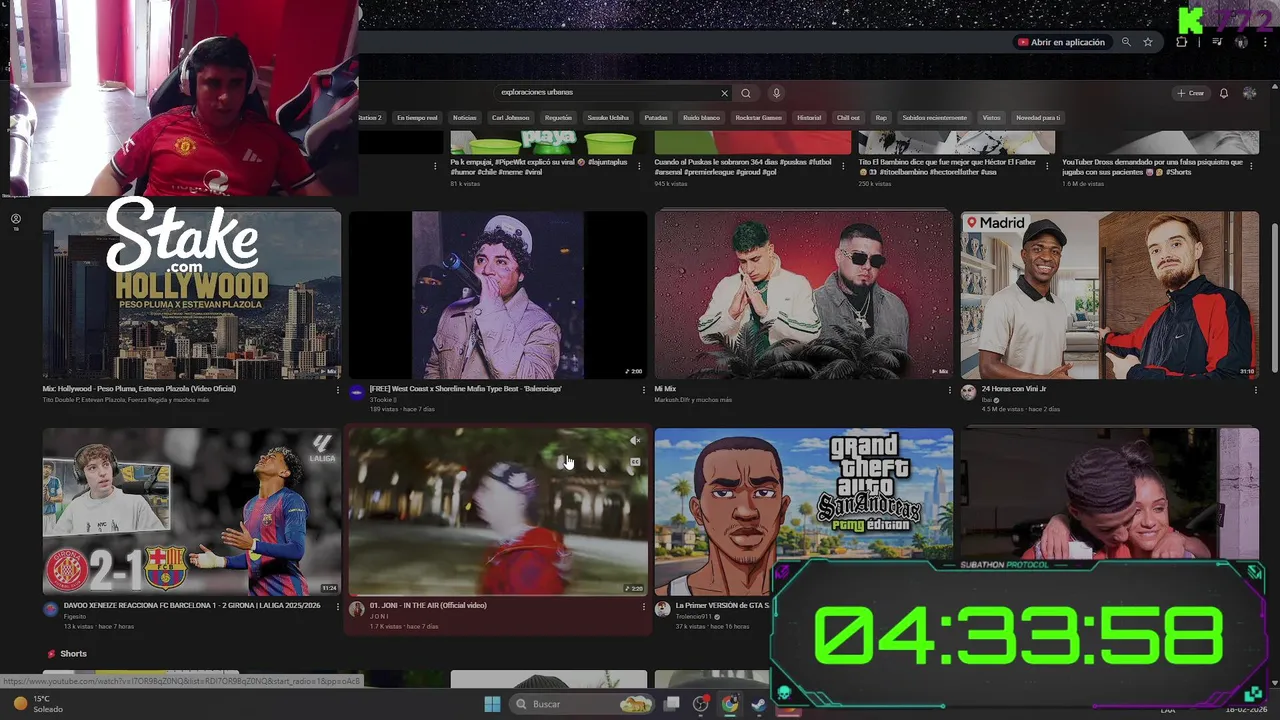The height and width of the screenshot is (720, 1280).
Task: Open options menu for West Coast beat
Action: [x=643, y=390]
